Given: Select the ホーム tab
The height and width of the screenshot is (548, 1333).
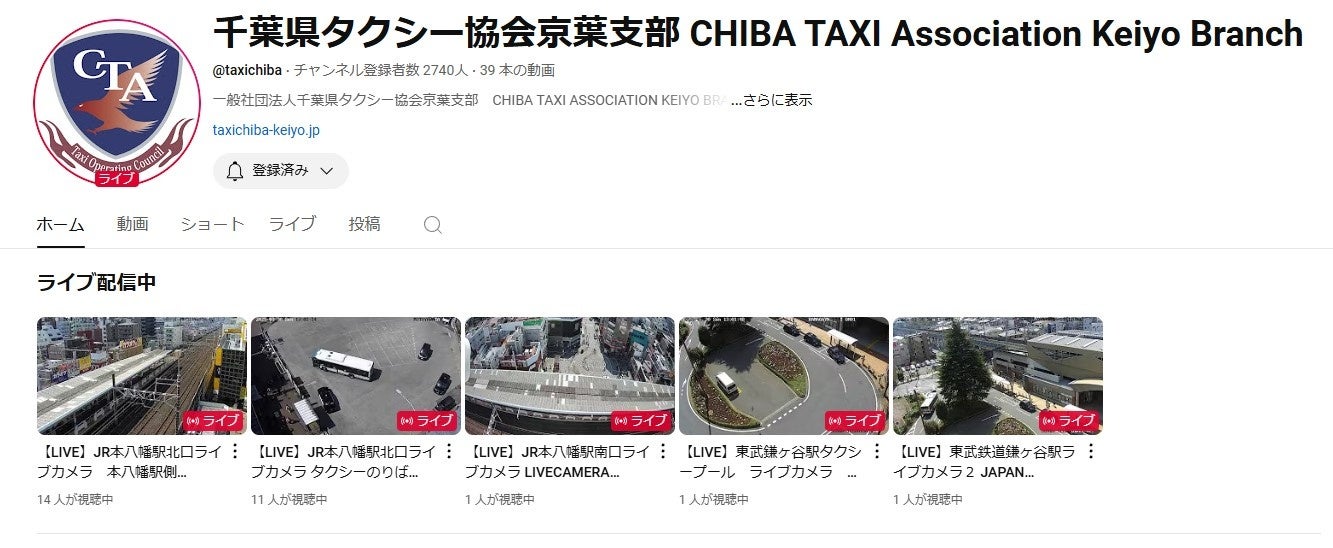Looking at the screenshot, I should coord(60,224).
